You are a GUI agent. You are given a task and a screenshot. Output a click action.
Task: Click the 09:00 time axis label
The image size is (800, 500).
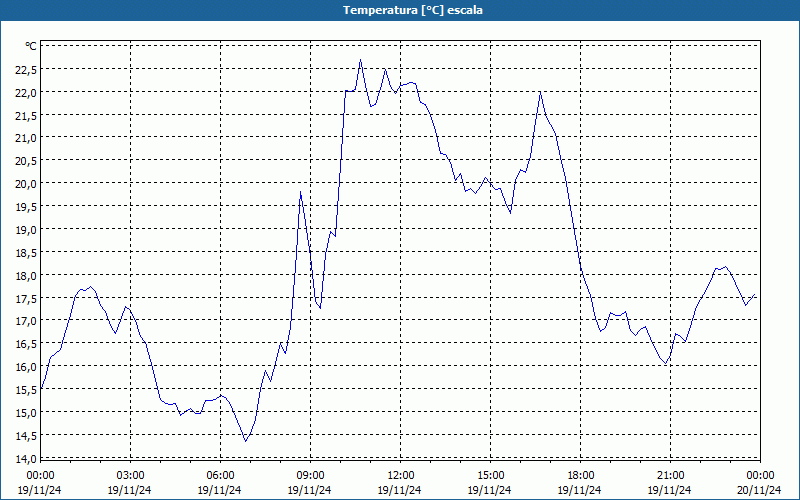(310, 476)
